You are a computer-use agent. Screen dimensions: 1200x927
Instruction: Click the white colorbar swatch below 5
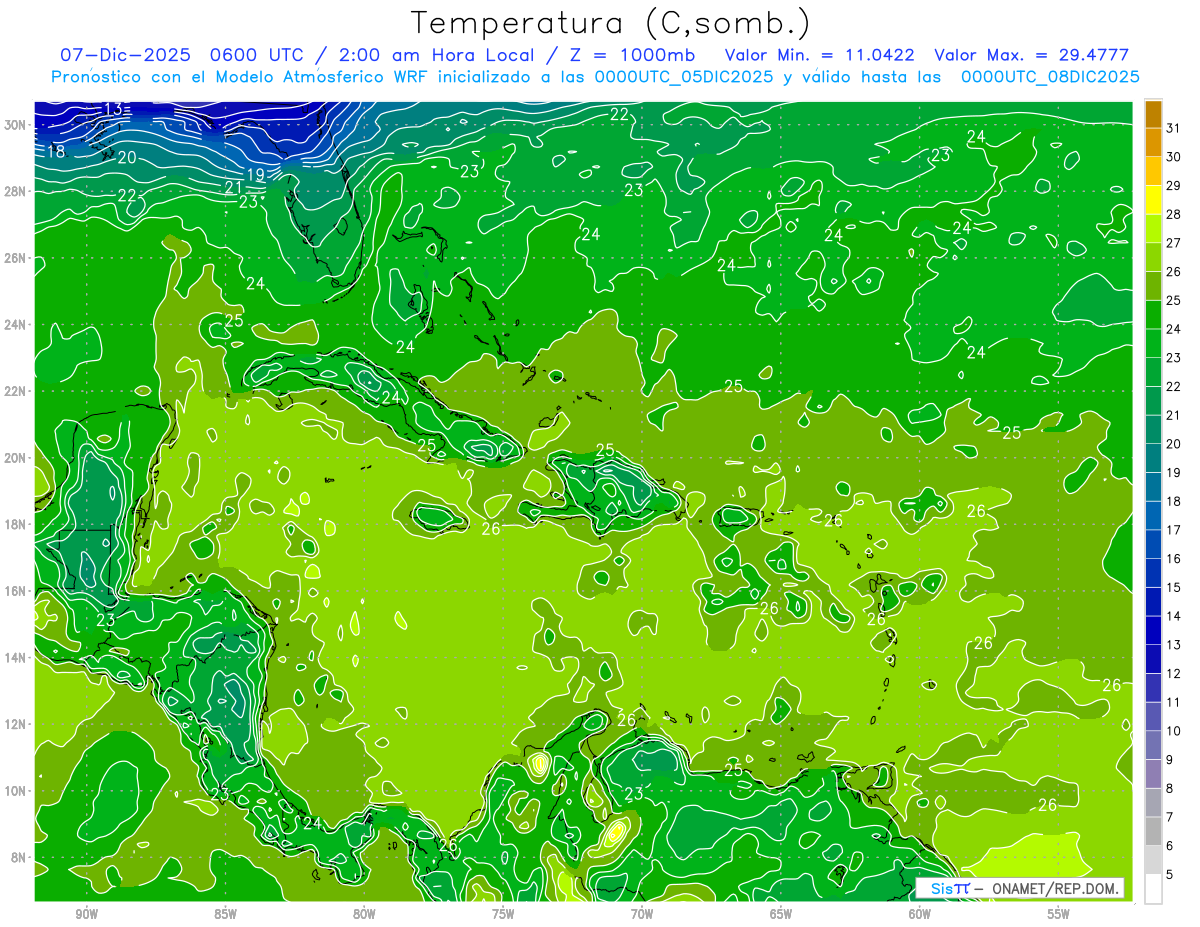pos(1153,889)
